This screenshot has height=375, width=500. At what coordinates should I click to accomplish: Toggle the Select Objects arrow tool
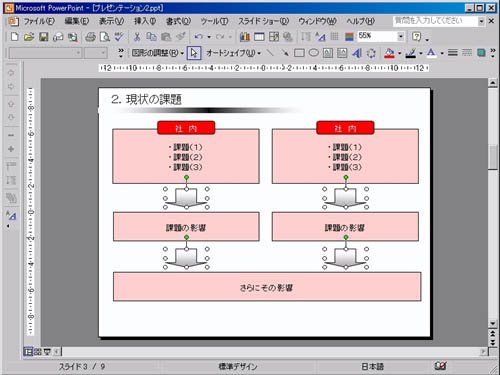pyautogui.click(x=194, y=53)
